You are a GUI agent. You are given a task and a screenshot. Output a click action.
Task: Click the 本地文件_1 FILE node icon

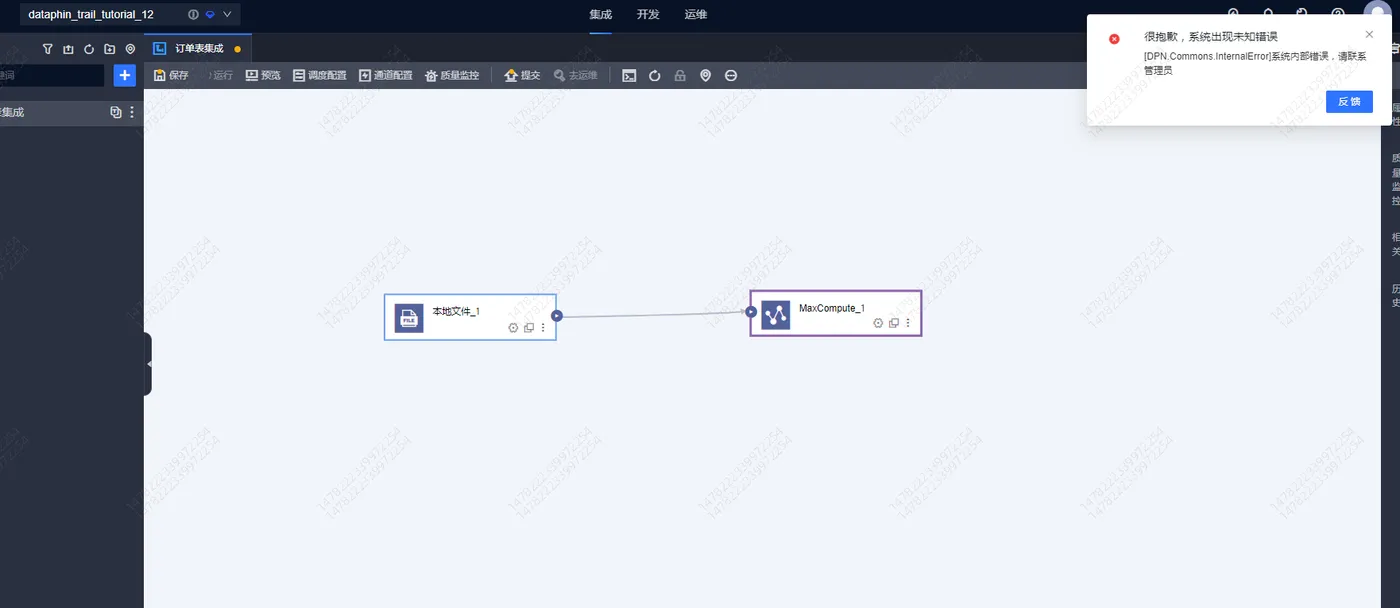[x=408, y=318]
